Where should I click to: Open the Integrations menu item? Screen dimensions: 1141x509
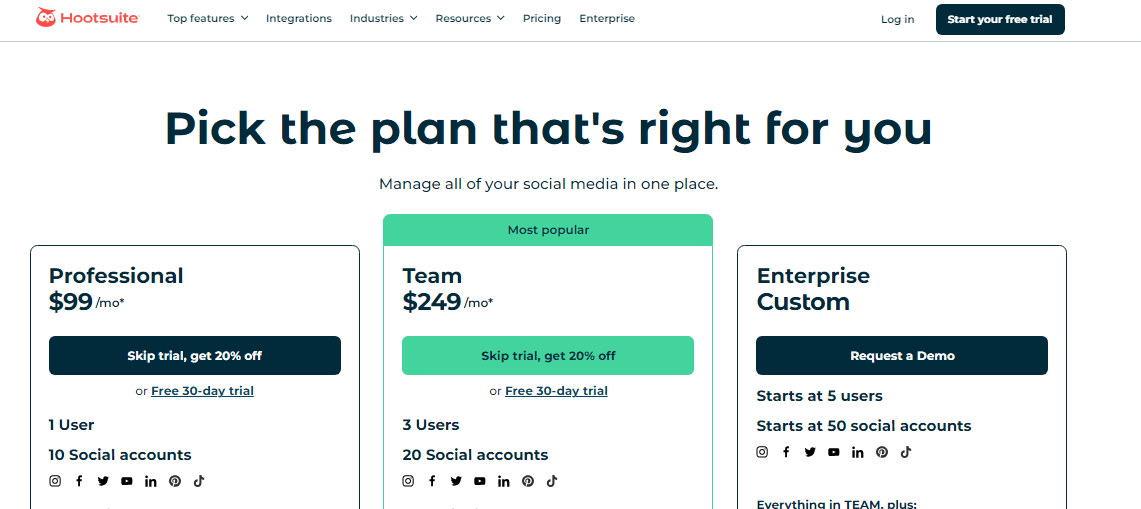[x=299, y=19]
